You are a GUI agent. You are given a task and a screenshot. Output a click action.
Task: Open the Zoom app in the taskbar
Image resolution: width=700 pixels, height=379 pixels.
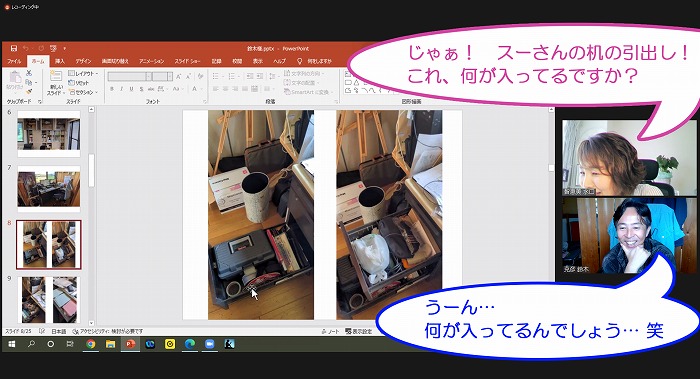[209, 344]
